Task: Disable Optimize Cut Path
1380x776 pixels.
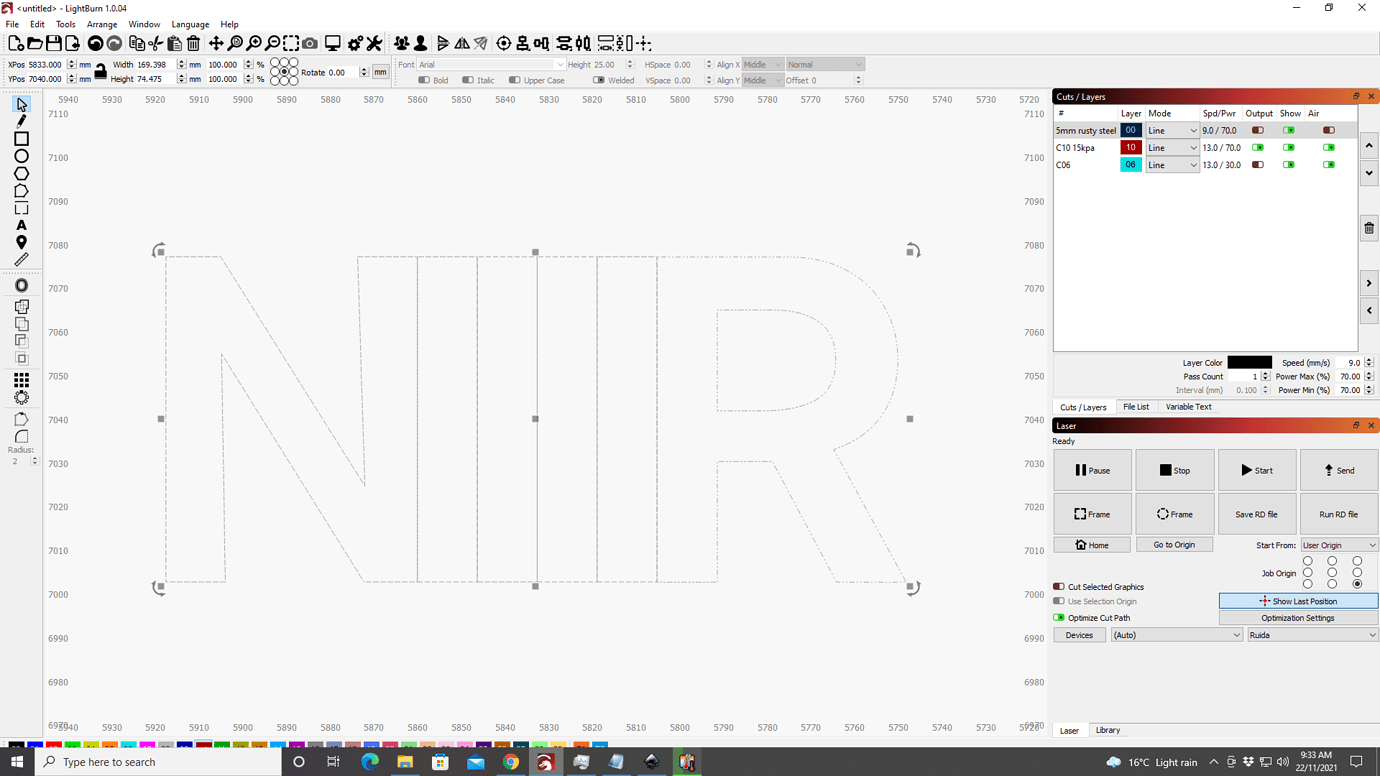Action: [1058, 617]
